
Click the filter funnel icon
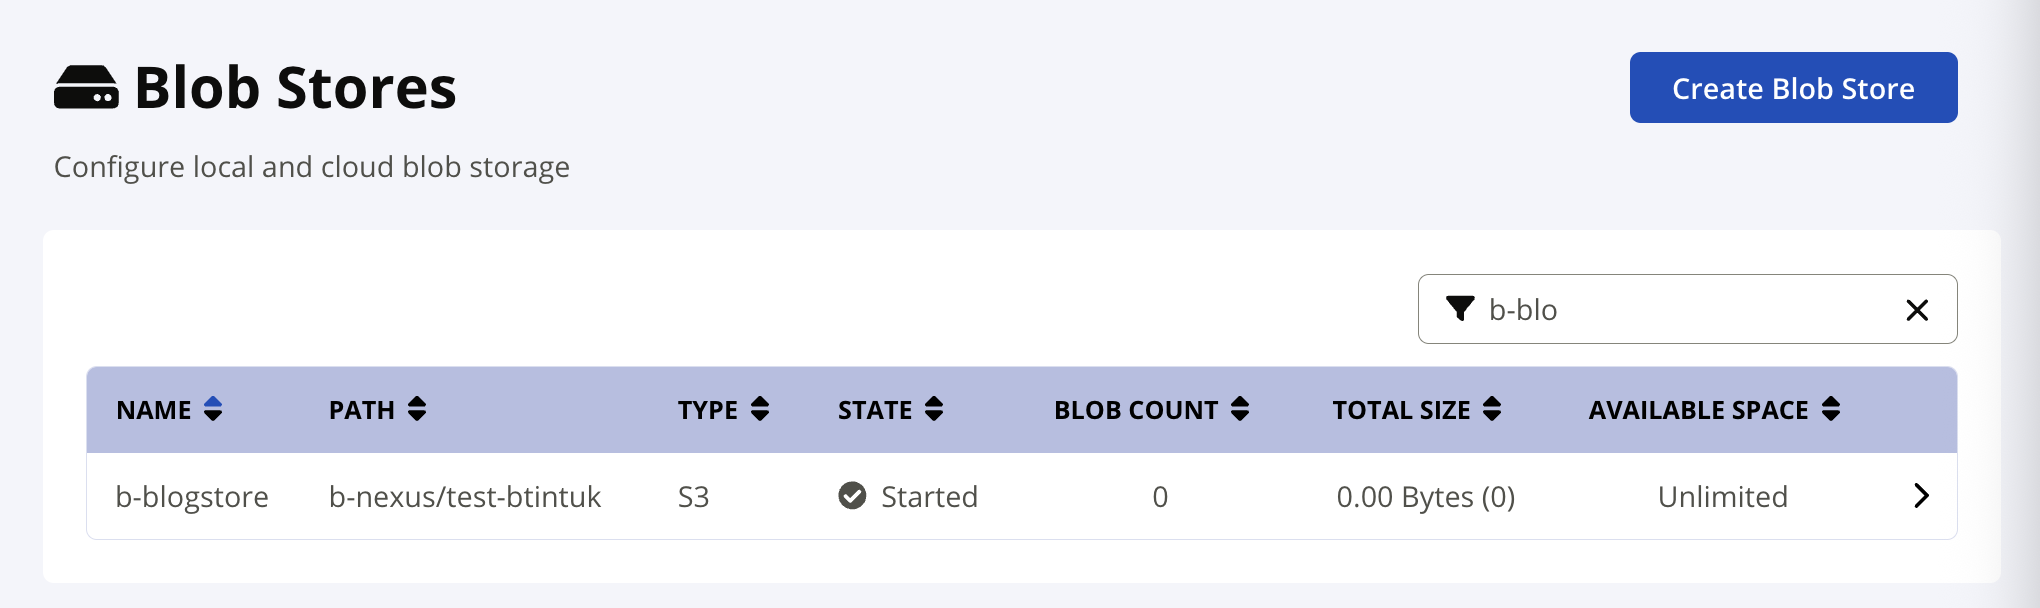1460,309
